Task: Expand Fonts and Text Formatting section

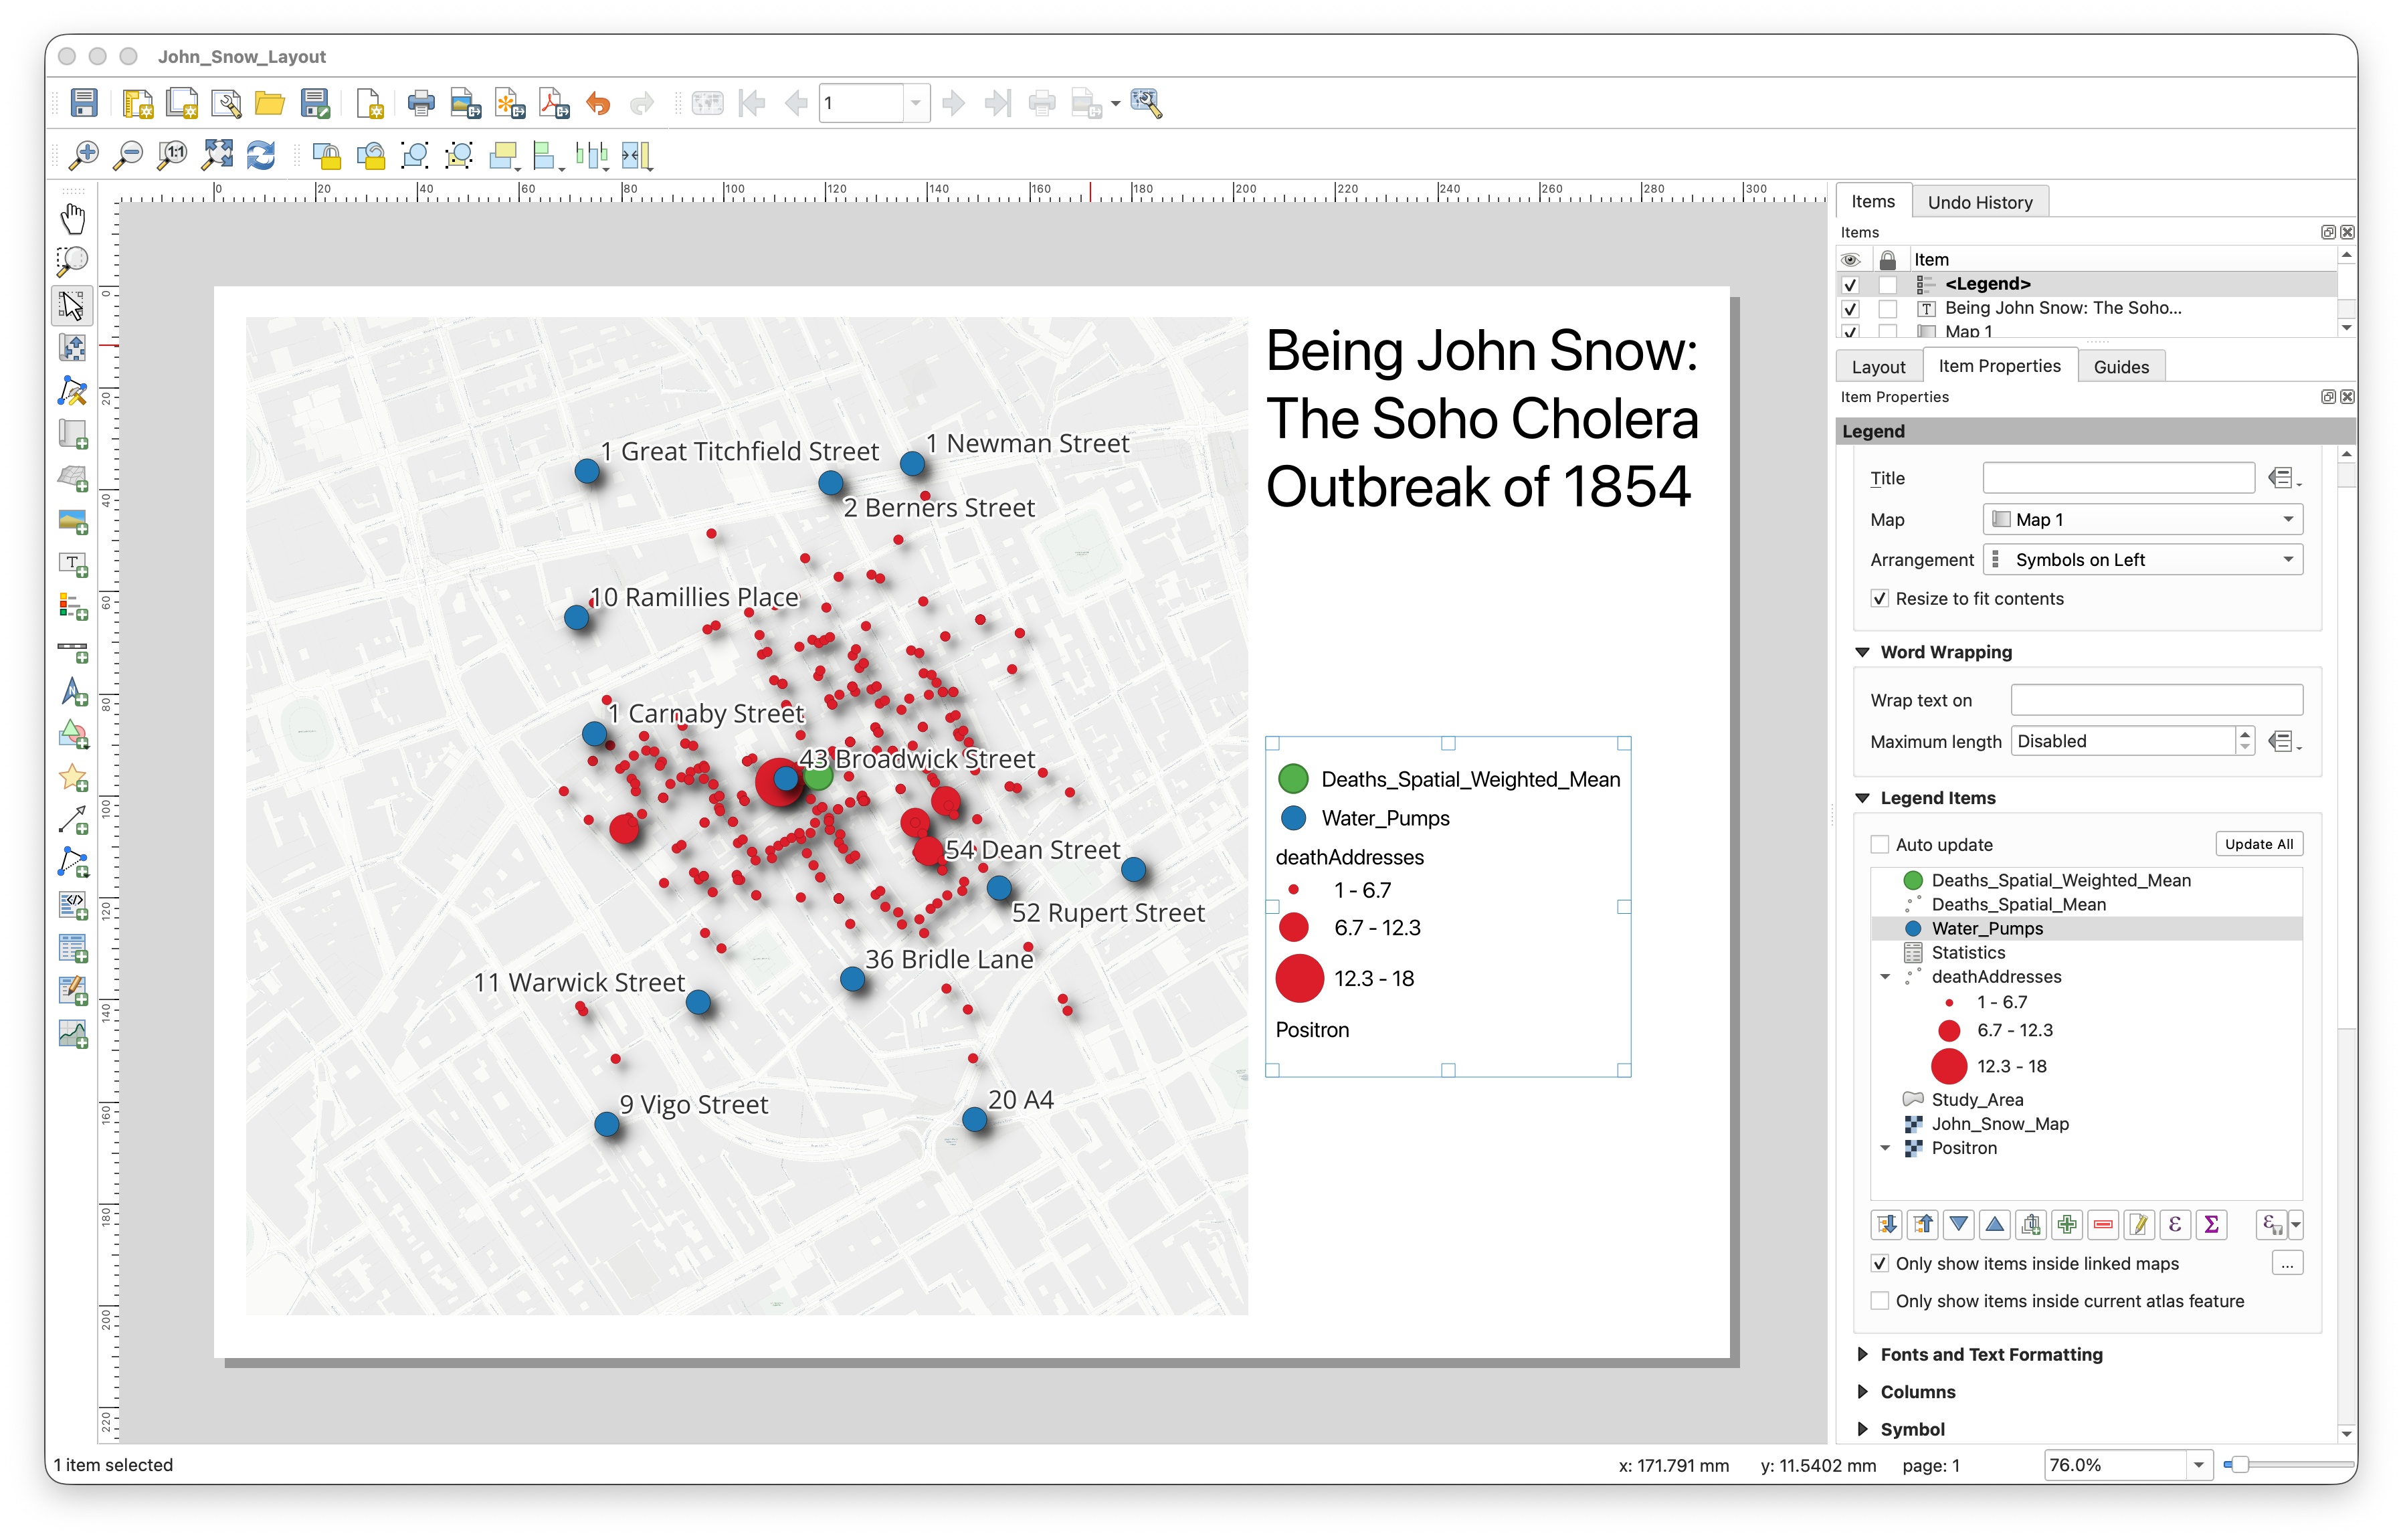Action: point(1863,1354)
